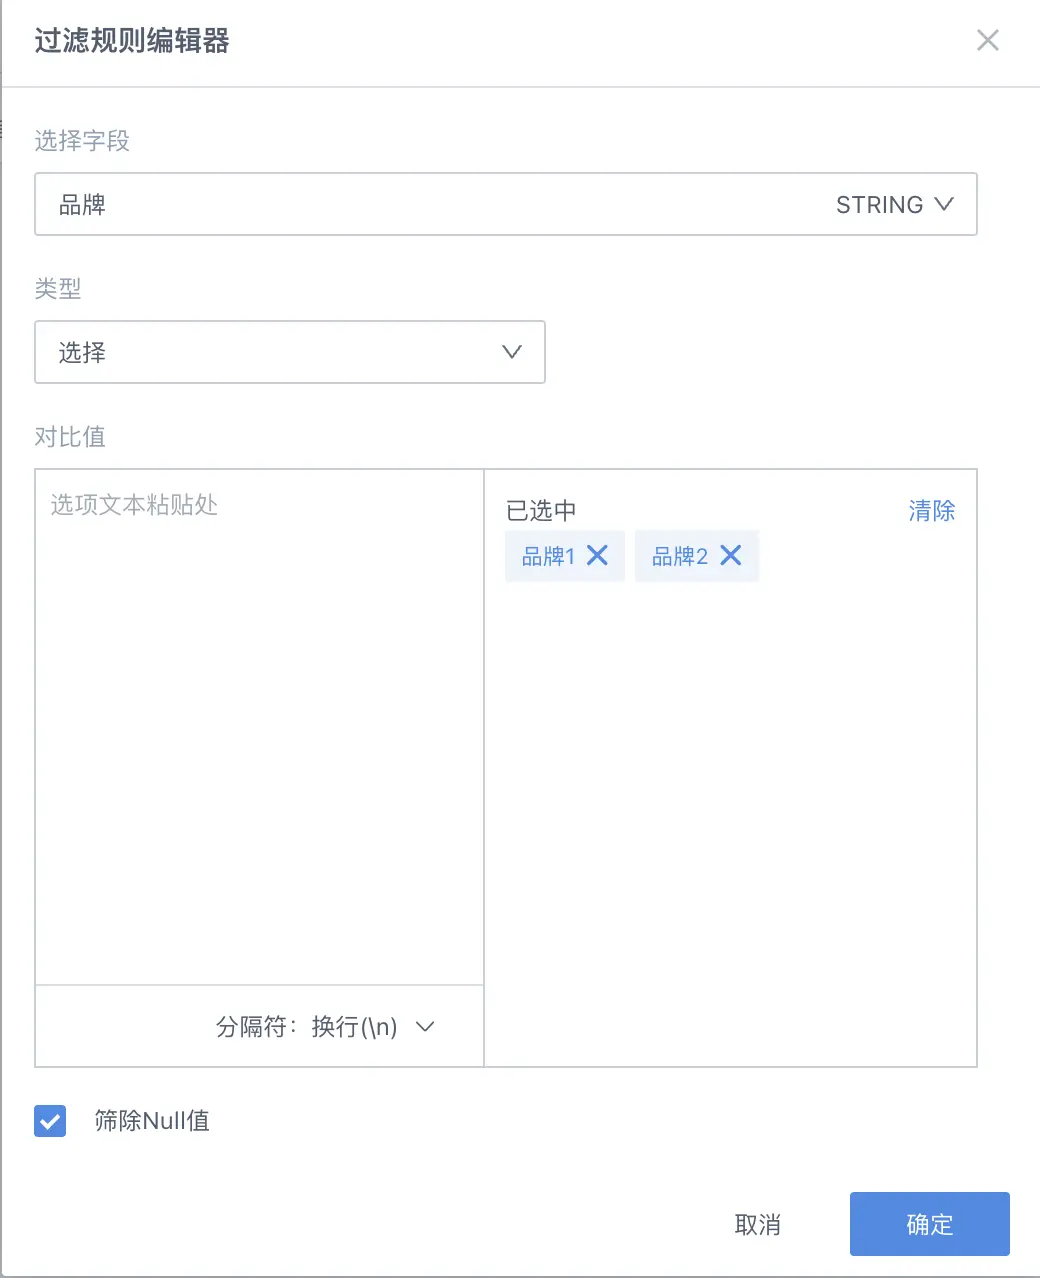Select the 品牌1 tag label
Image resolution: width=1040 pixels, height=1278 pixels.
click(x=549, y=556)
